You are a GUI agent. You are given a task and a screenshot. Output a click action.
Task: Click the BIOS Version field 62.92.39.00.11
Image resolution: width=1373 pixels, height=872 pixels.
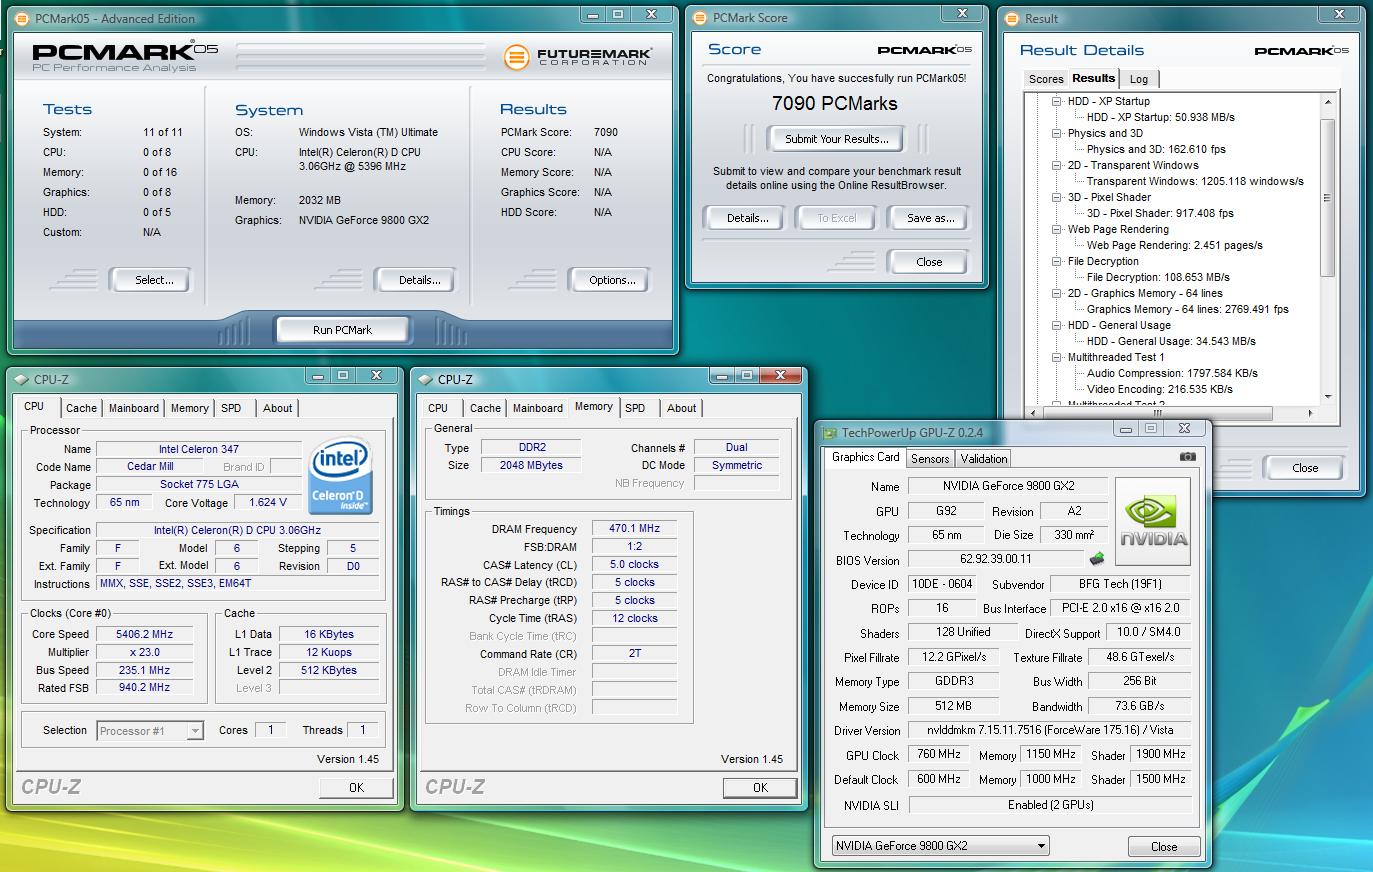tap(996, 559)
